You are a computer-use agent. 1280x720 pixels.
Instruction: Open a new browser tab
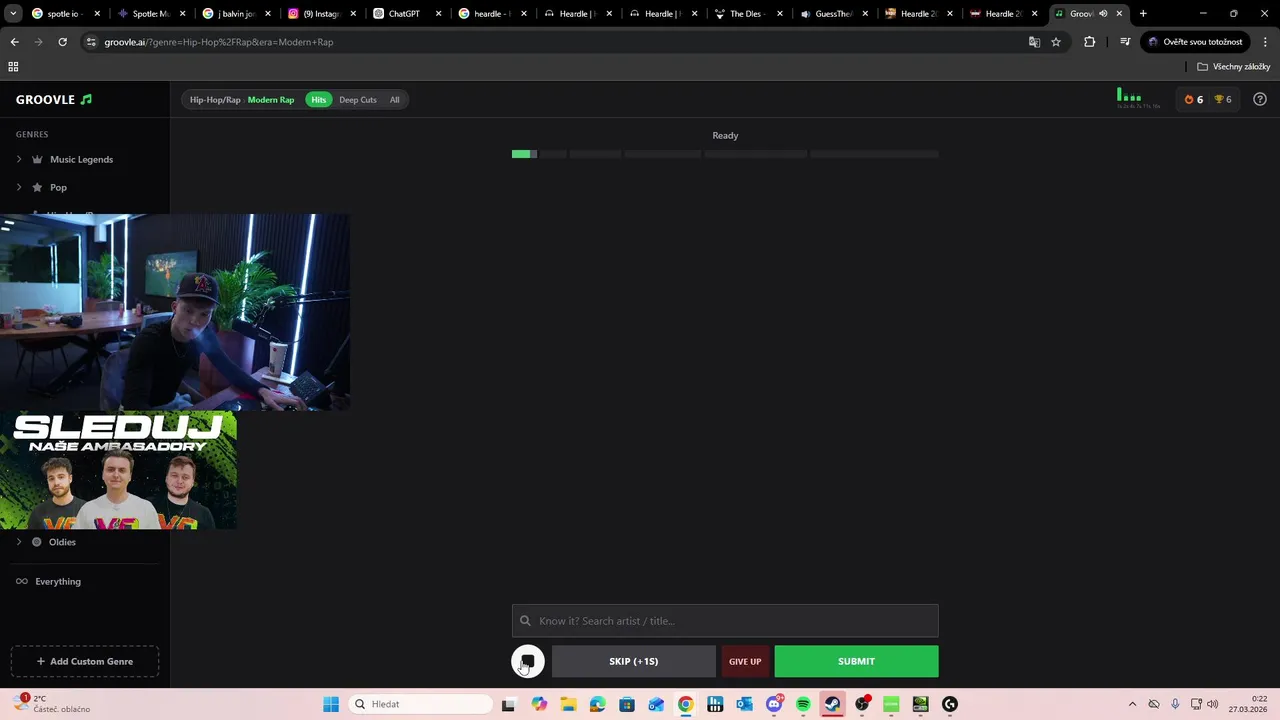pyautogui.click(x=1143, y=14)
